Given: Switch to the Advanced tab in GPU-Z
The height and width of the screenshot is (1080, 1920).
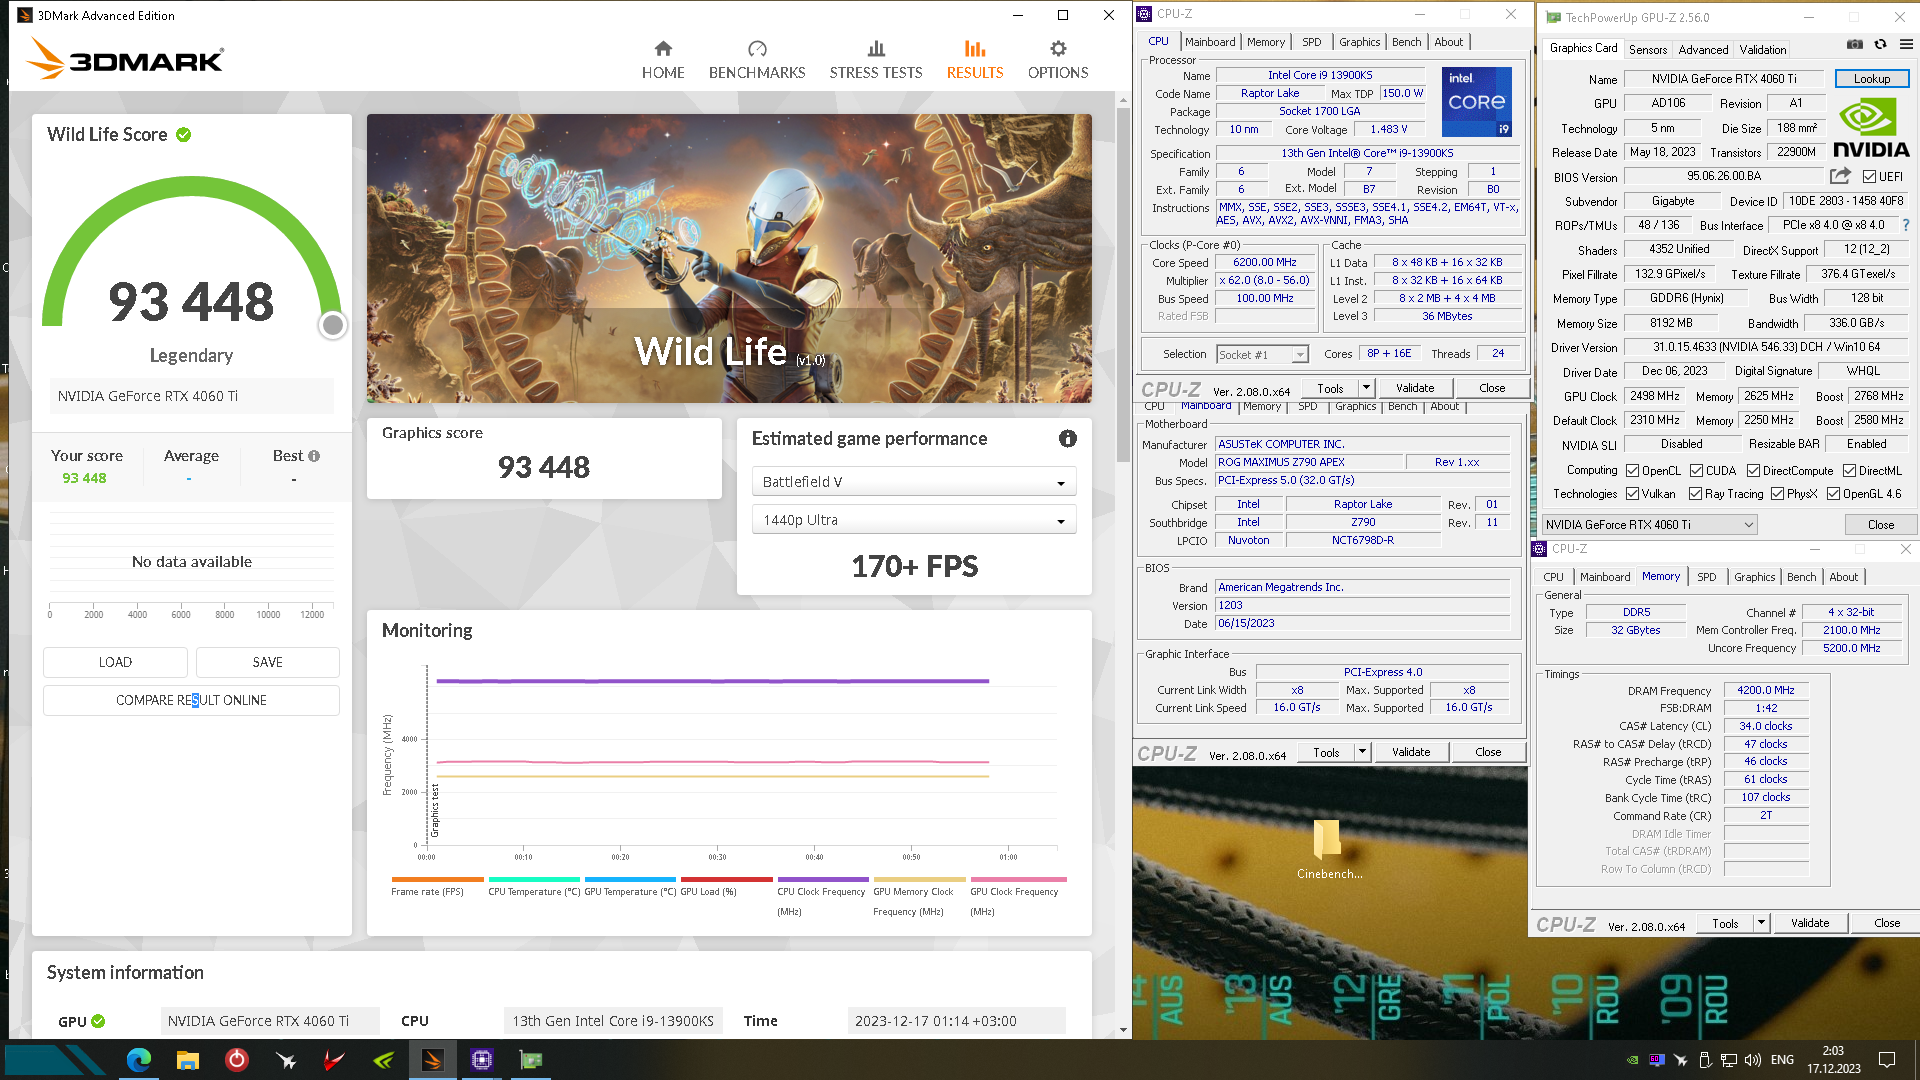Looking at the screenshot, I should [x=1703, y=49].
